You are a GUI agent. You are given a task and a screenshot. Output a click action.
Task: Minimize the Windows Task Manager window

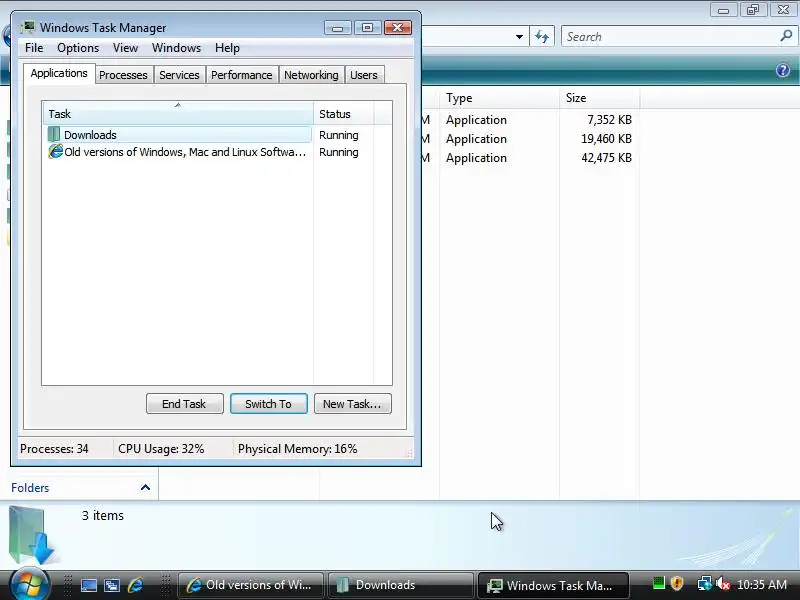(x=337, y=28)
